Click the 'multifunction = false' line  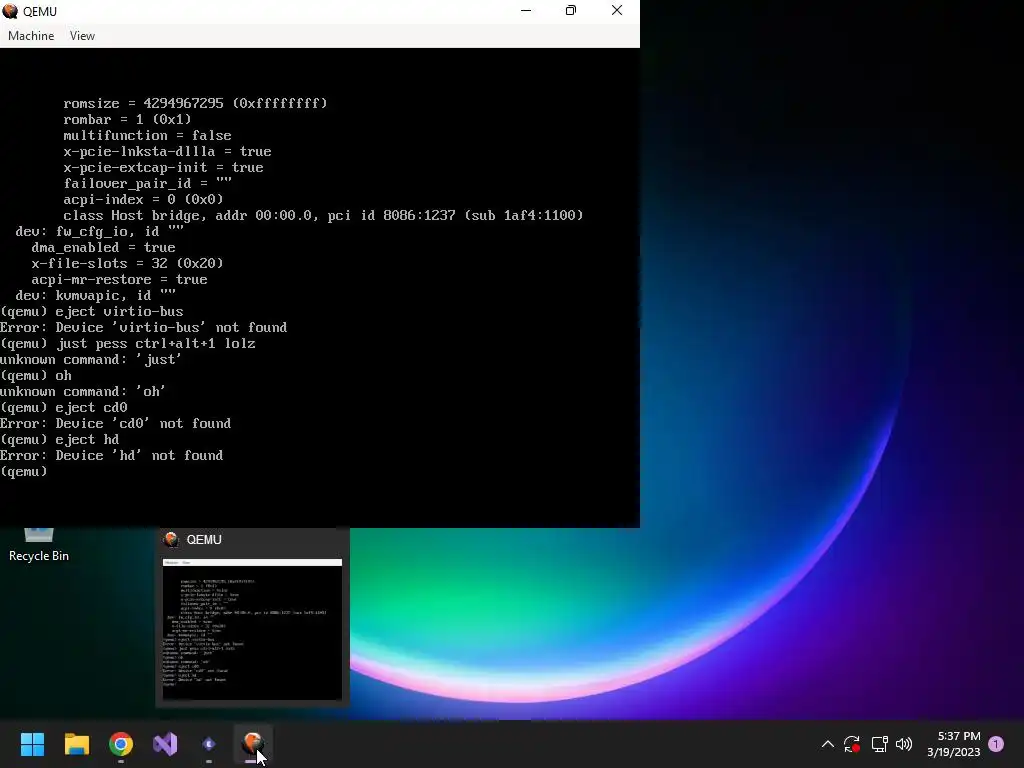(x=147, y=135)
